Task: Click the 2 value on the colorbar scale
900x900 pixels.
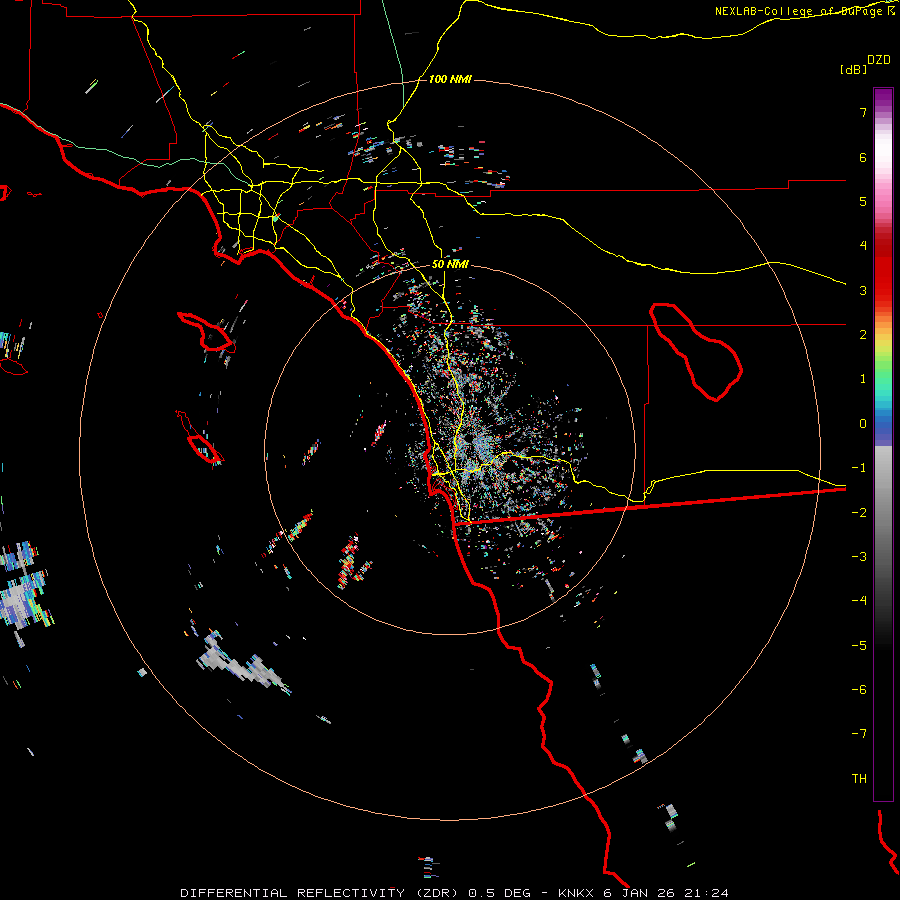Action: click(863, 335)
